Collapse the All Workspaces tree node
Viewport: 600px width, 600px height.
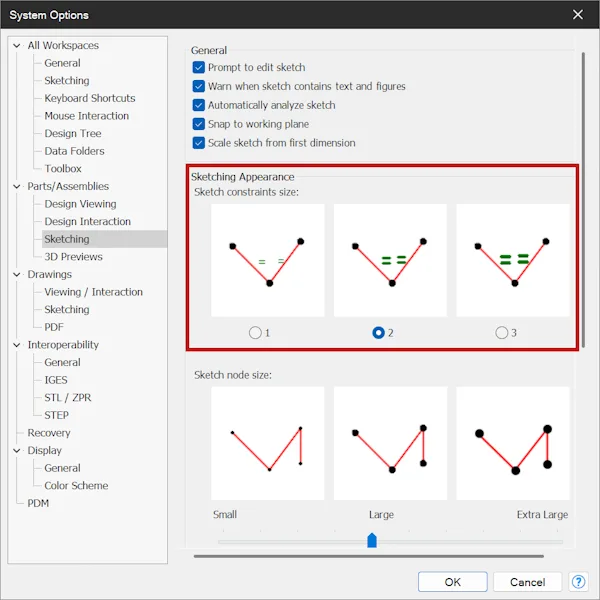17,46
